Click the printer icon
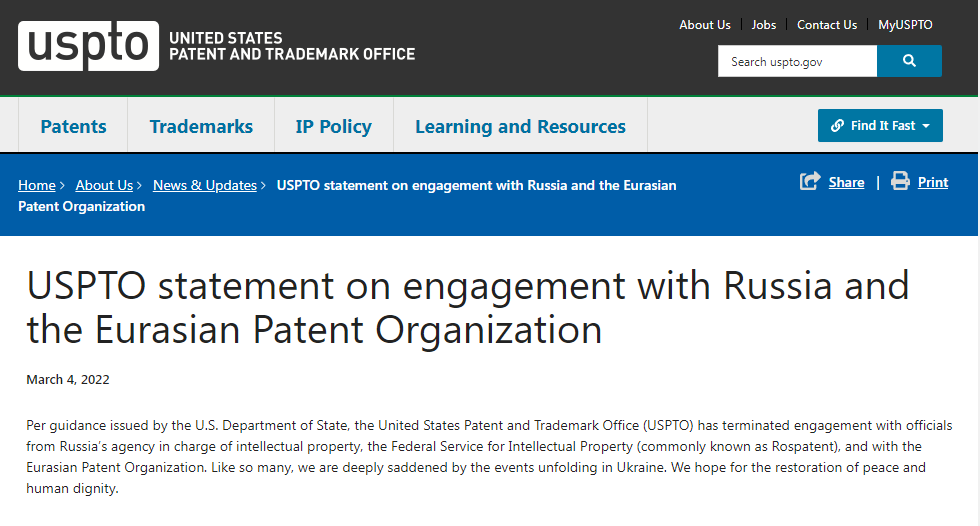 (900, 181)
